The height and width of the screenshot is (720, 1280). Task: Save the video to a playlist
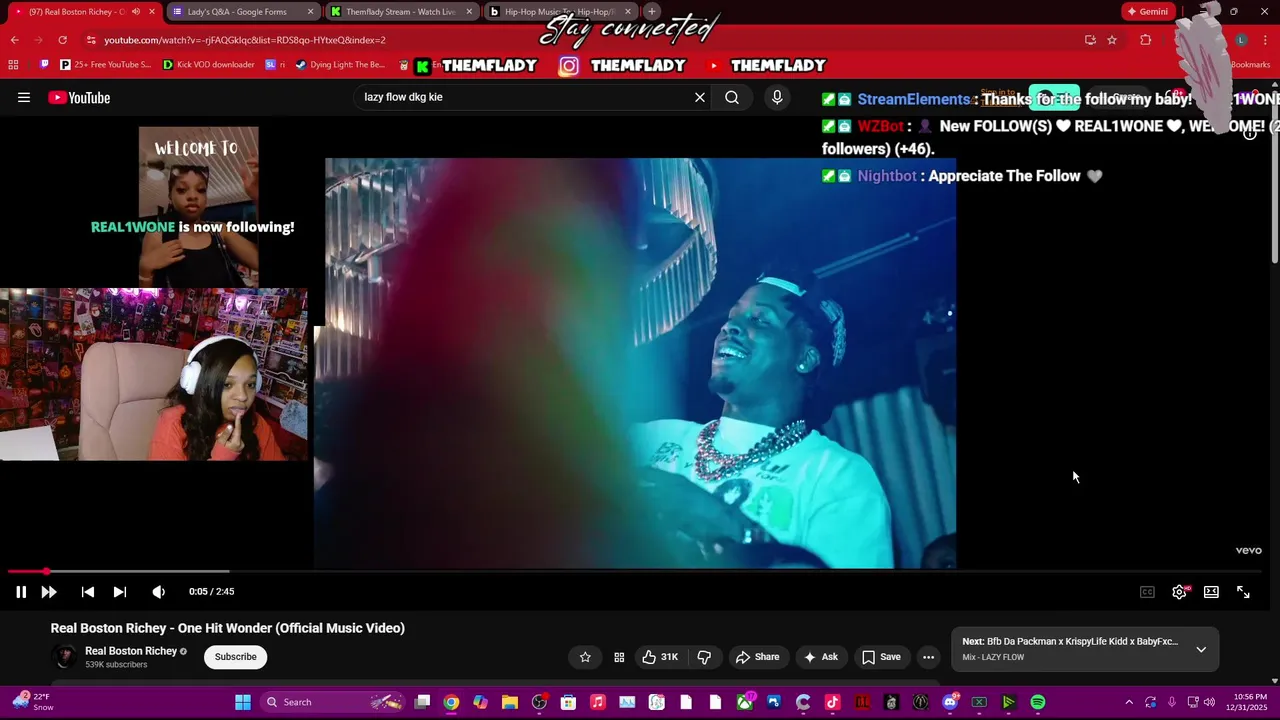[881, 657]
